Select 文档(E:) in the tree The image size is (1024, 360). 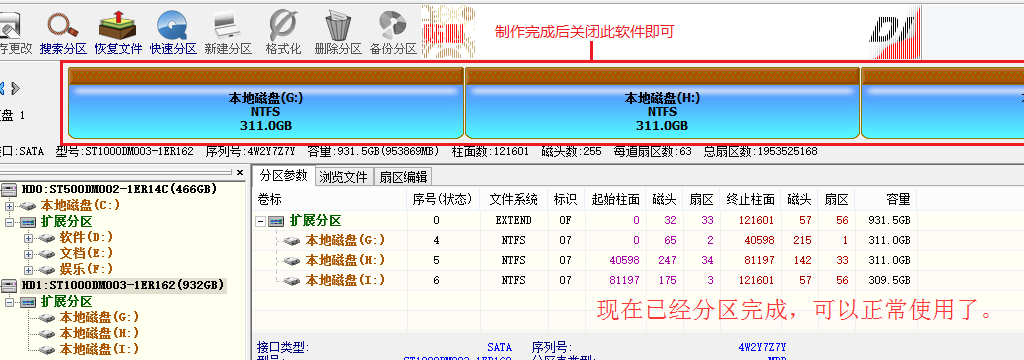click(86, 253)
